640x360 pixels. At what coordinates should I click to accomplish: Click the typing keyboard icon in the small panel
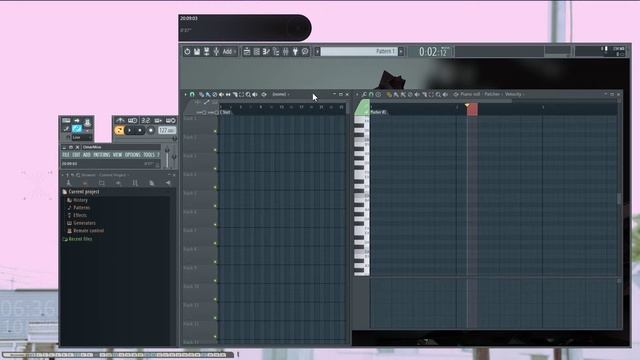pos(66,121)
